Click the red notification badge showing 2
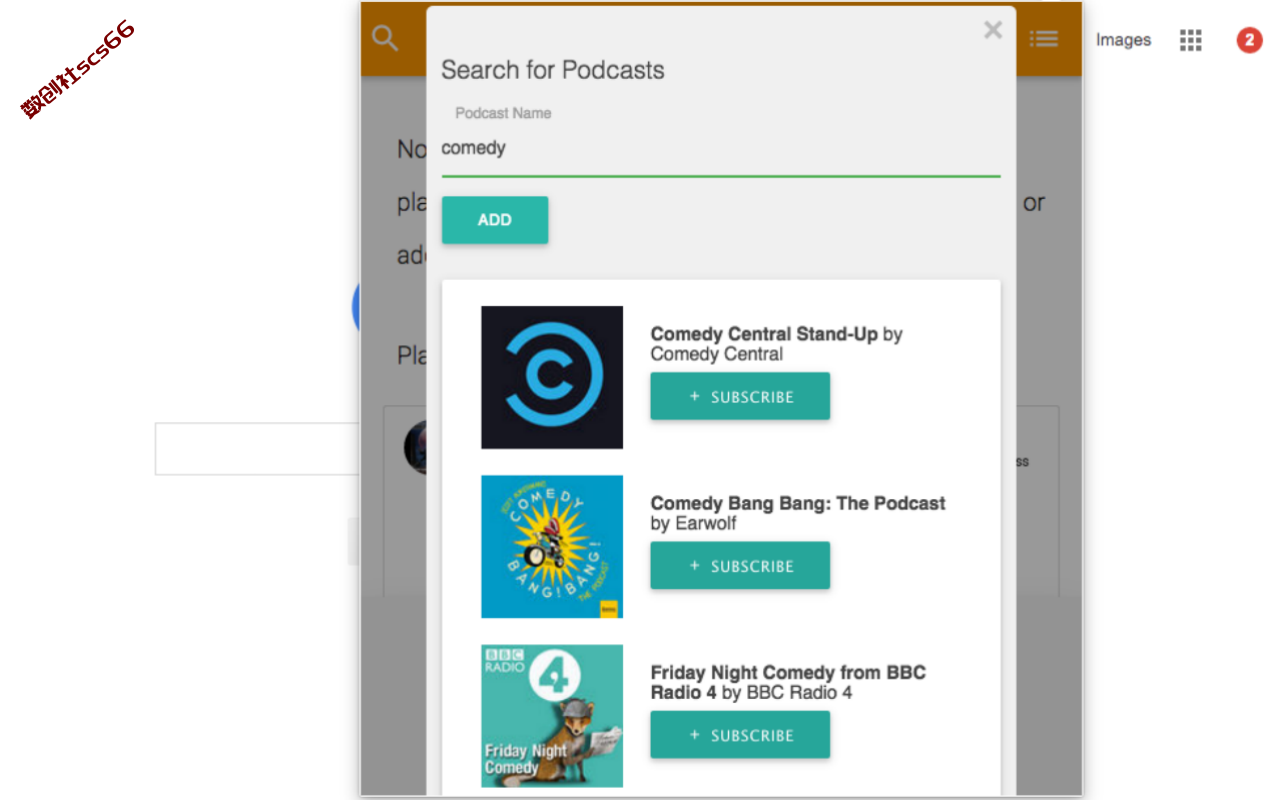This screenshot has height=800, width=1280. pos(1249,40)
